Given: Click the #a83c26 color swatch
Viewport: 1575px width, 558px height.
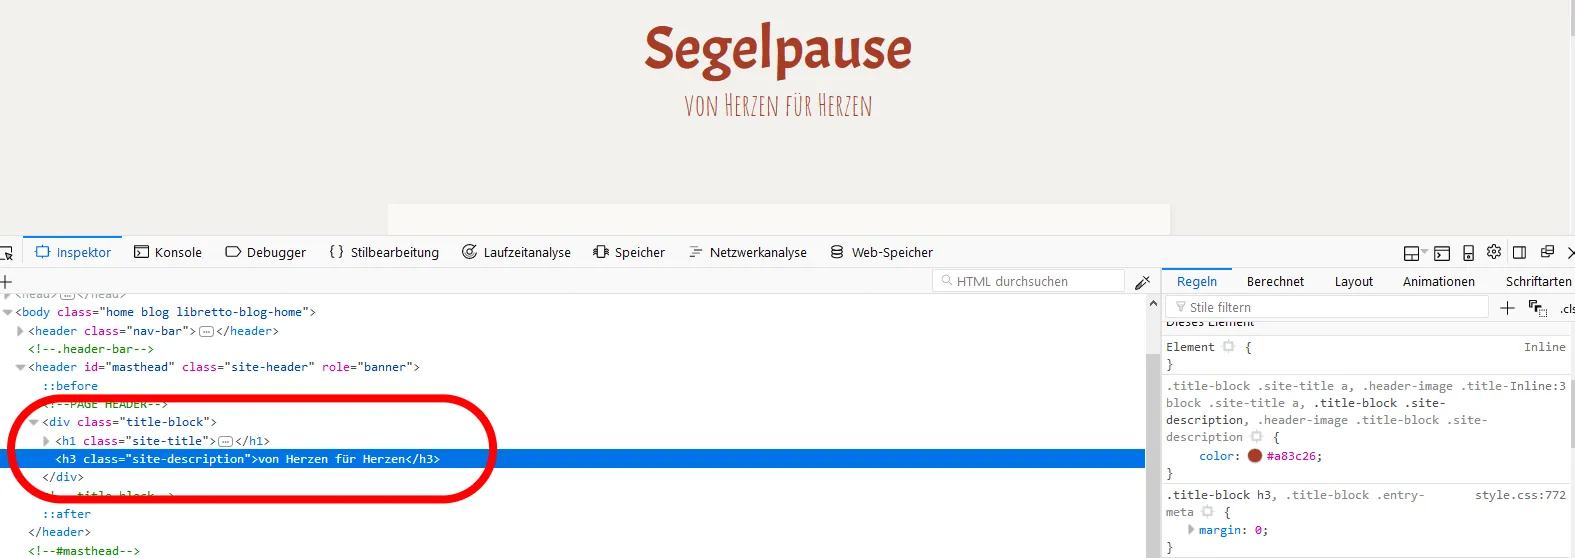Looking at the screenshot, I should point(1255,456).
